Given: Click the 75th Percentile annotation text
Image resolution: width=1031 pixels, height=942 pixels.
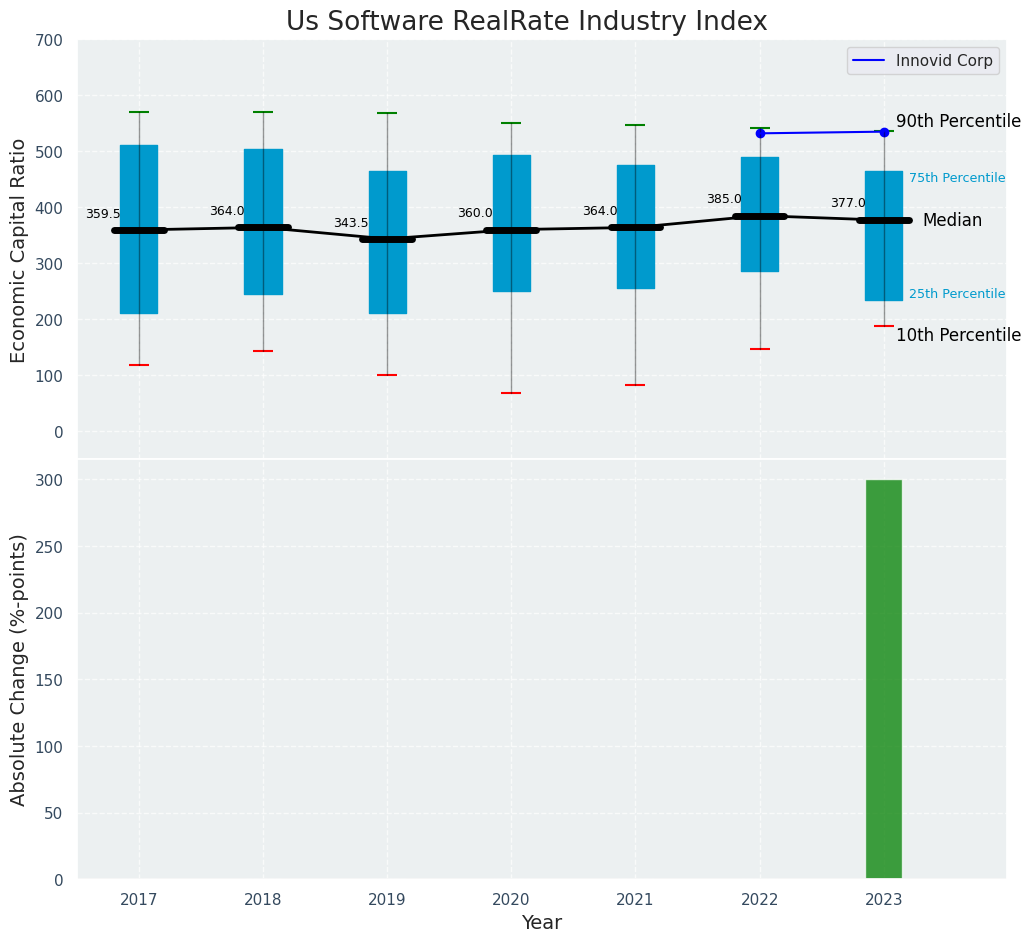Looking at the screenshot, I should [957, 178].
